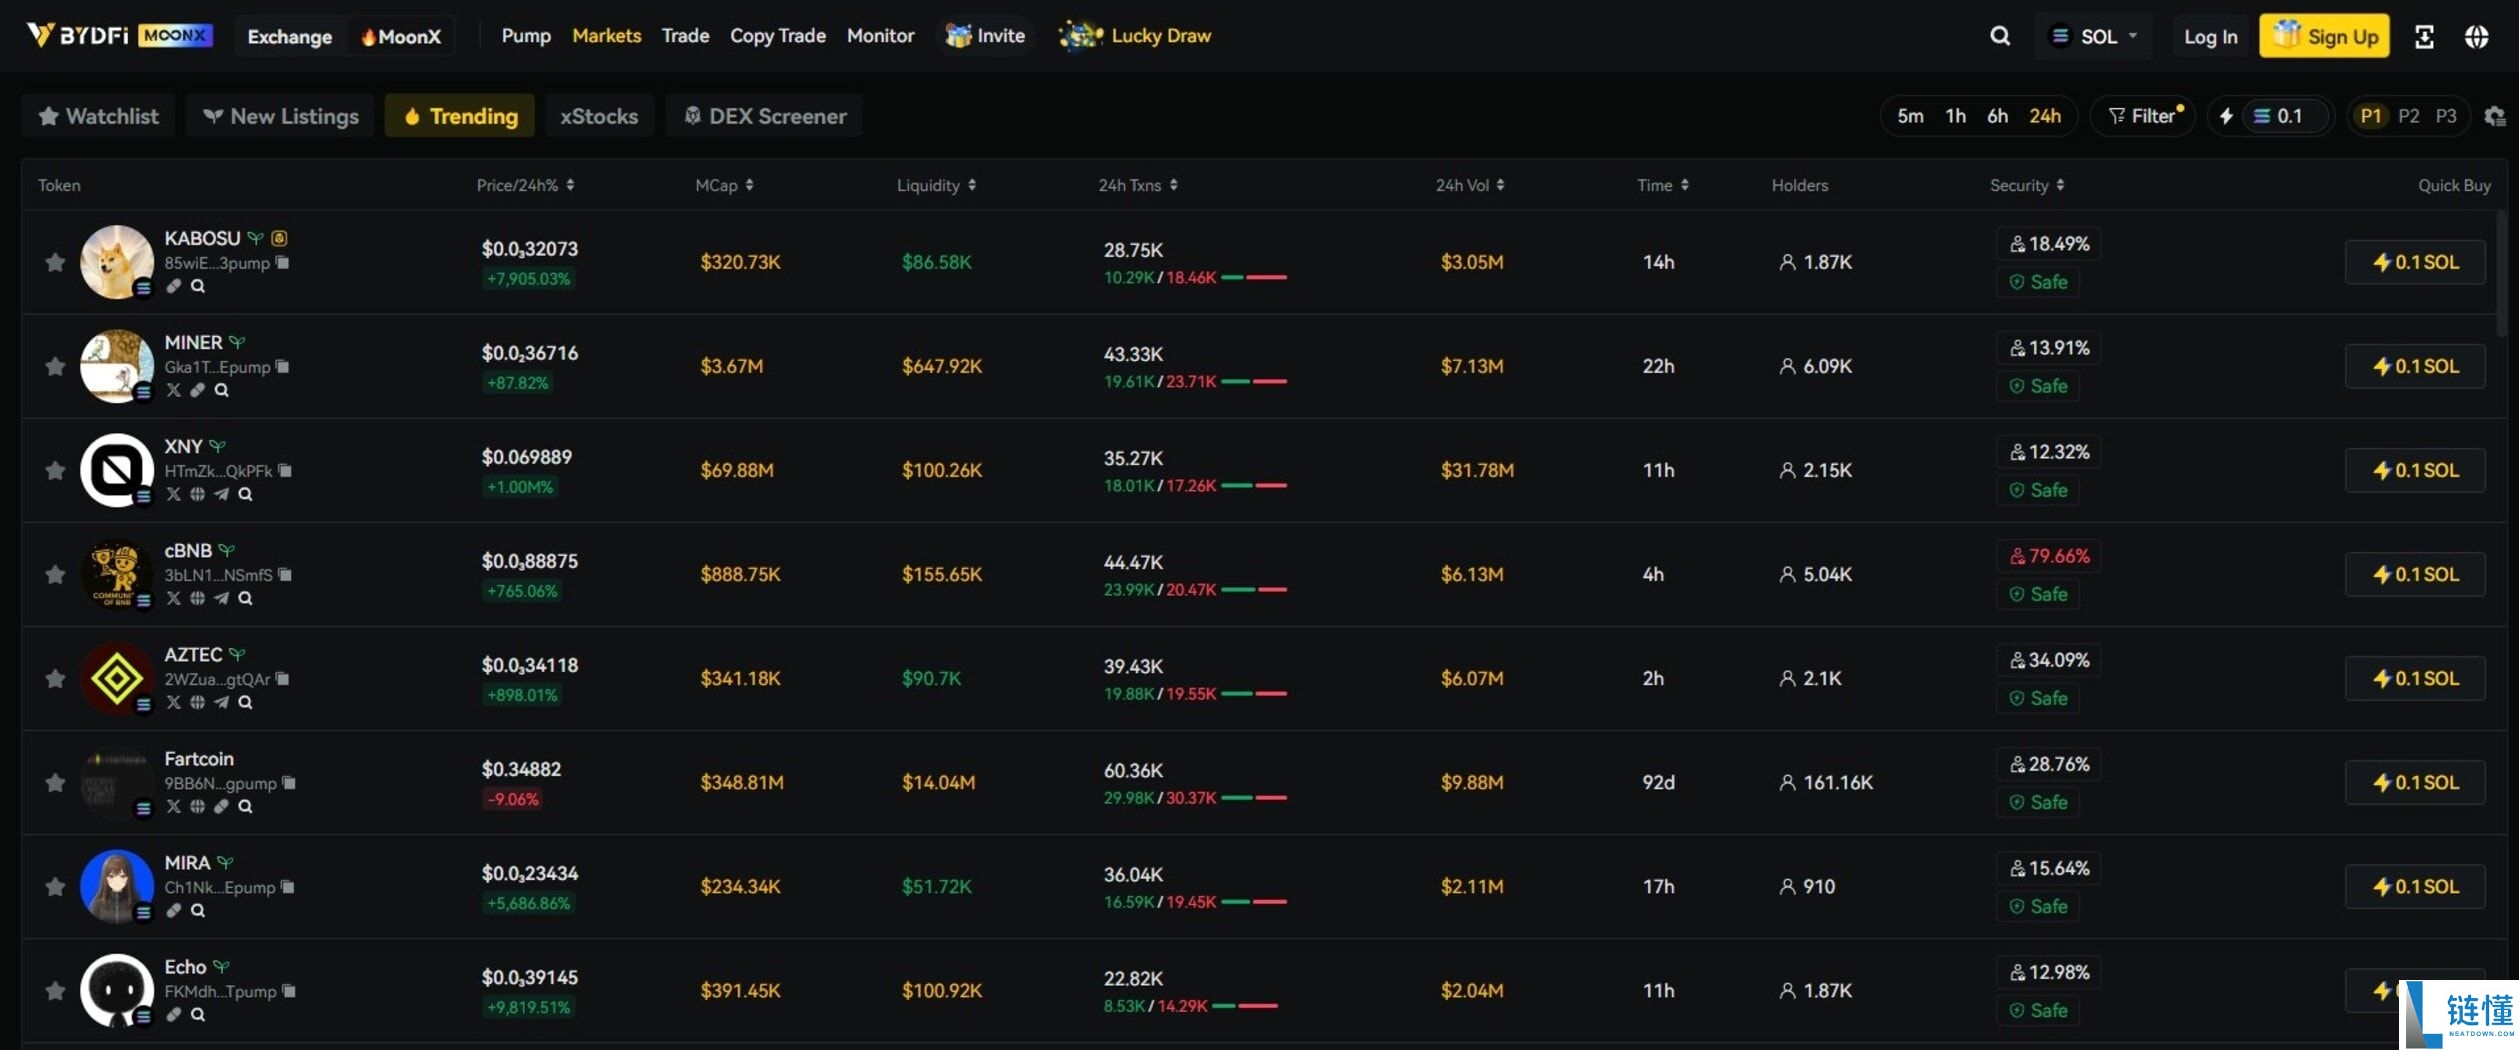
Task: Toggle the star for MIRA
Action: tap(55, 886)
